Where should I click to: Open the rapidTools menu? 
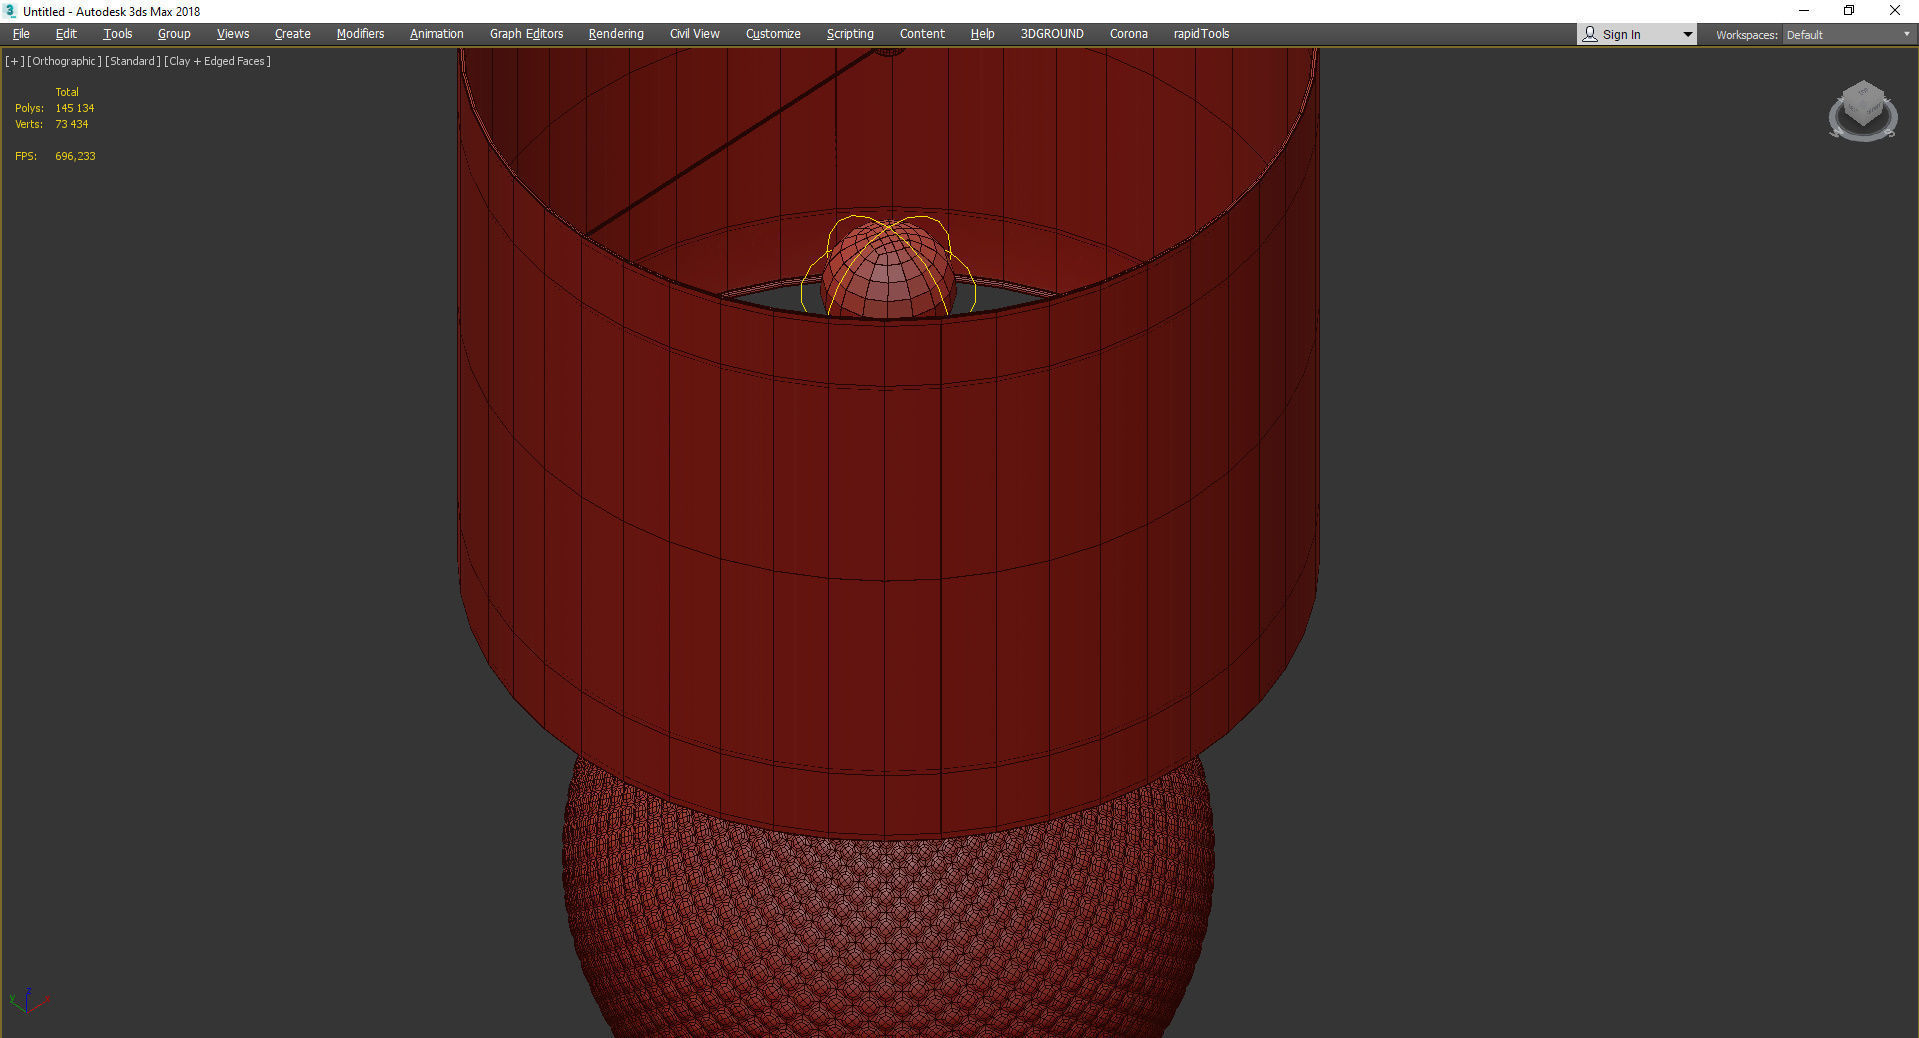(x=1201, y=34)
